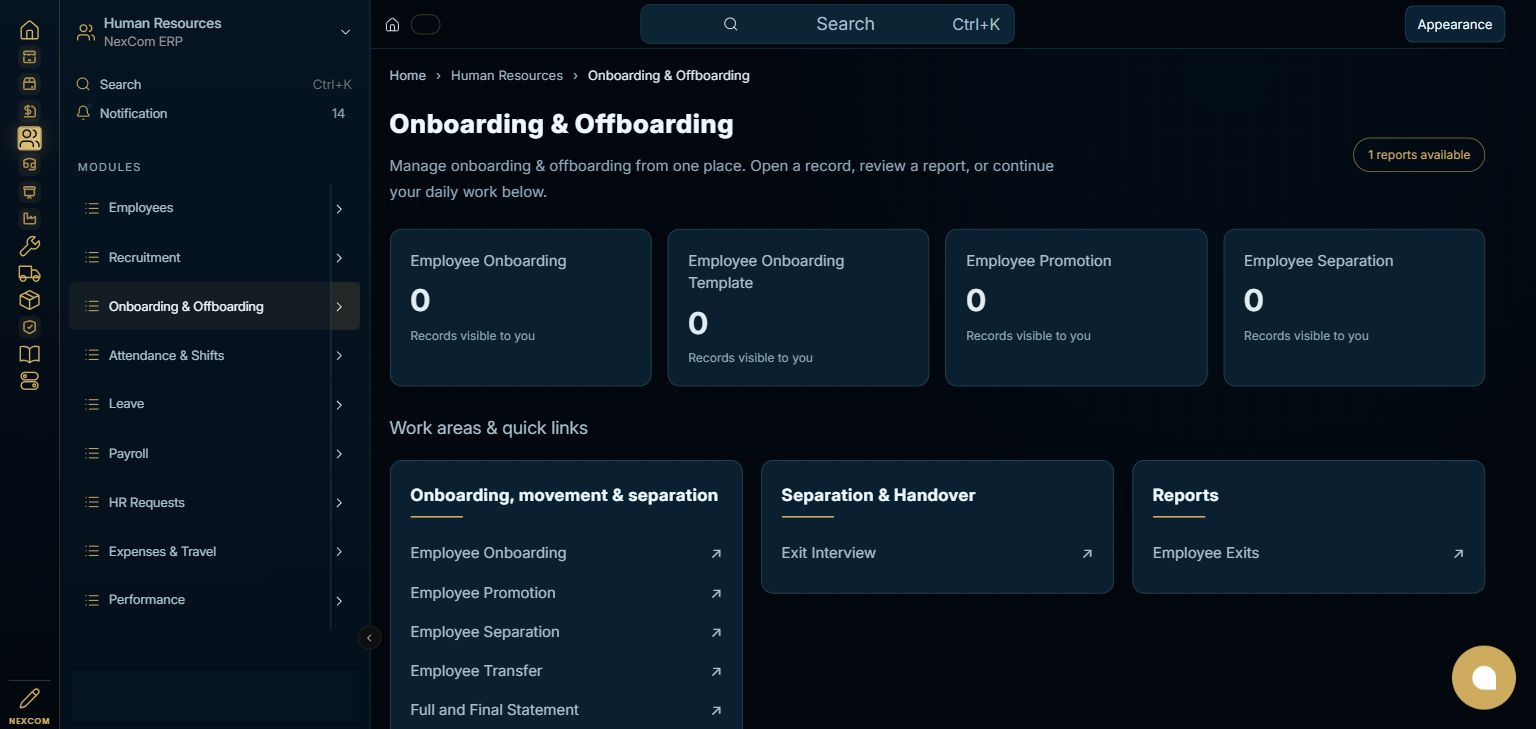Open the Recruitment module
This screenshot has width=1536, height=729.
199,257
